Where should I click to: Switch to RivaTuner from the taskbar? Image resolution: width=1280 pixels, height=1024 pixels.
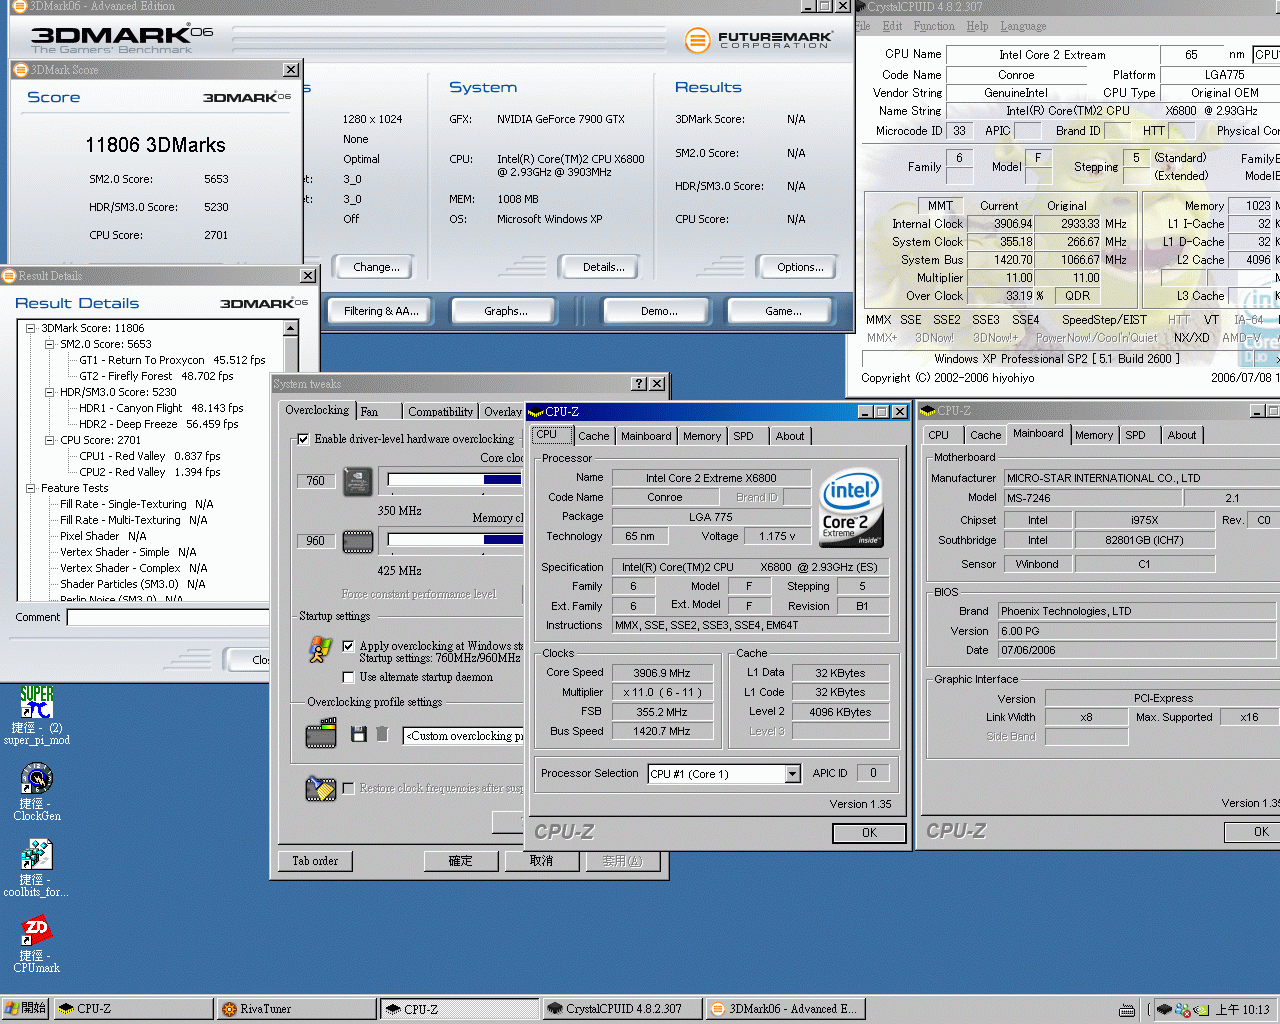click(295, 1009)
